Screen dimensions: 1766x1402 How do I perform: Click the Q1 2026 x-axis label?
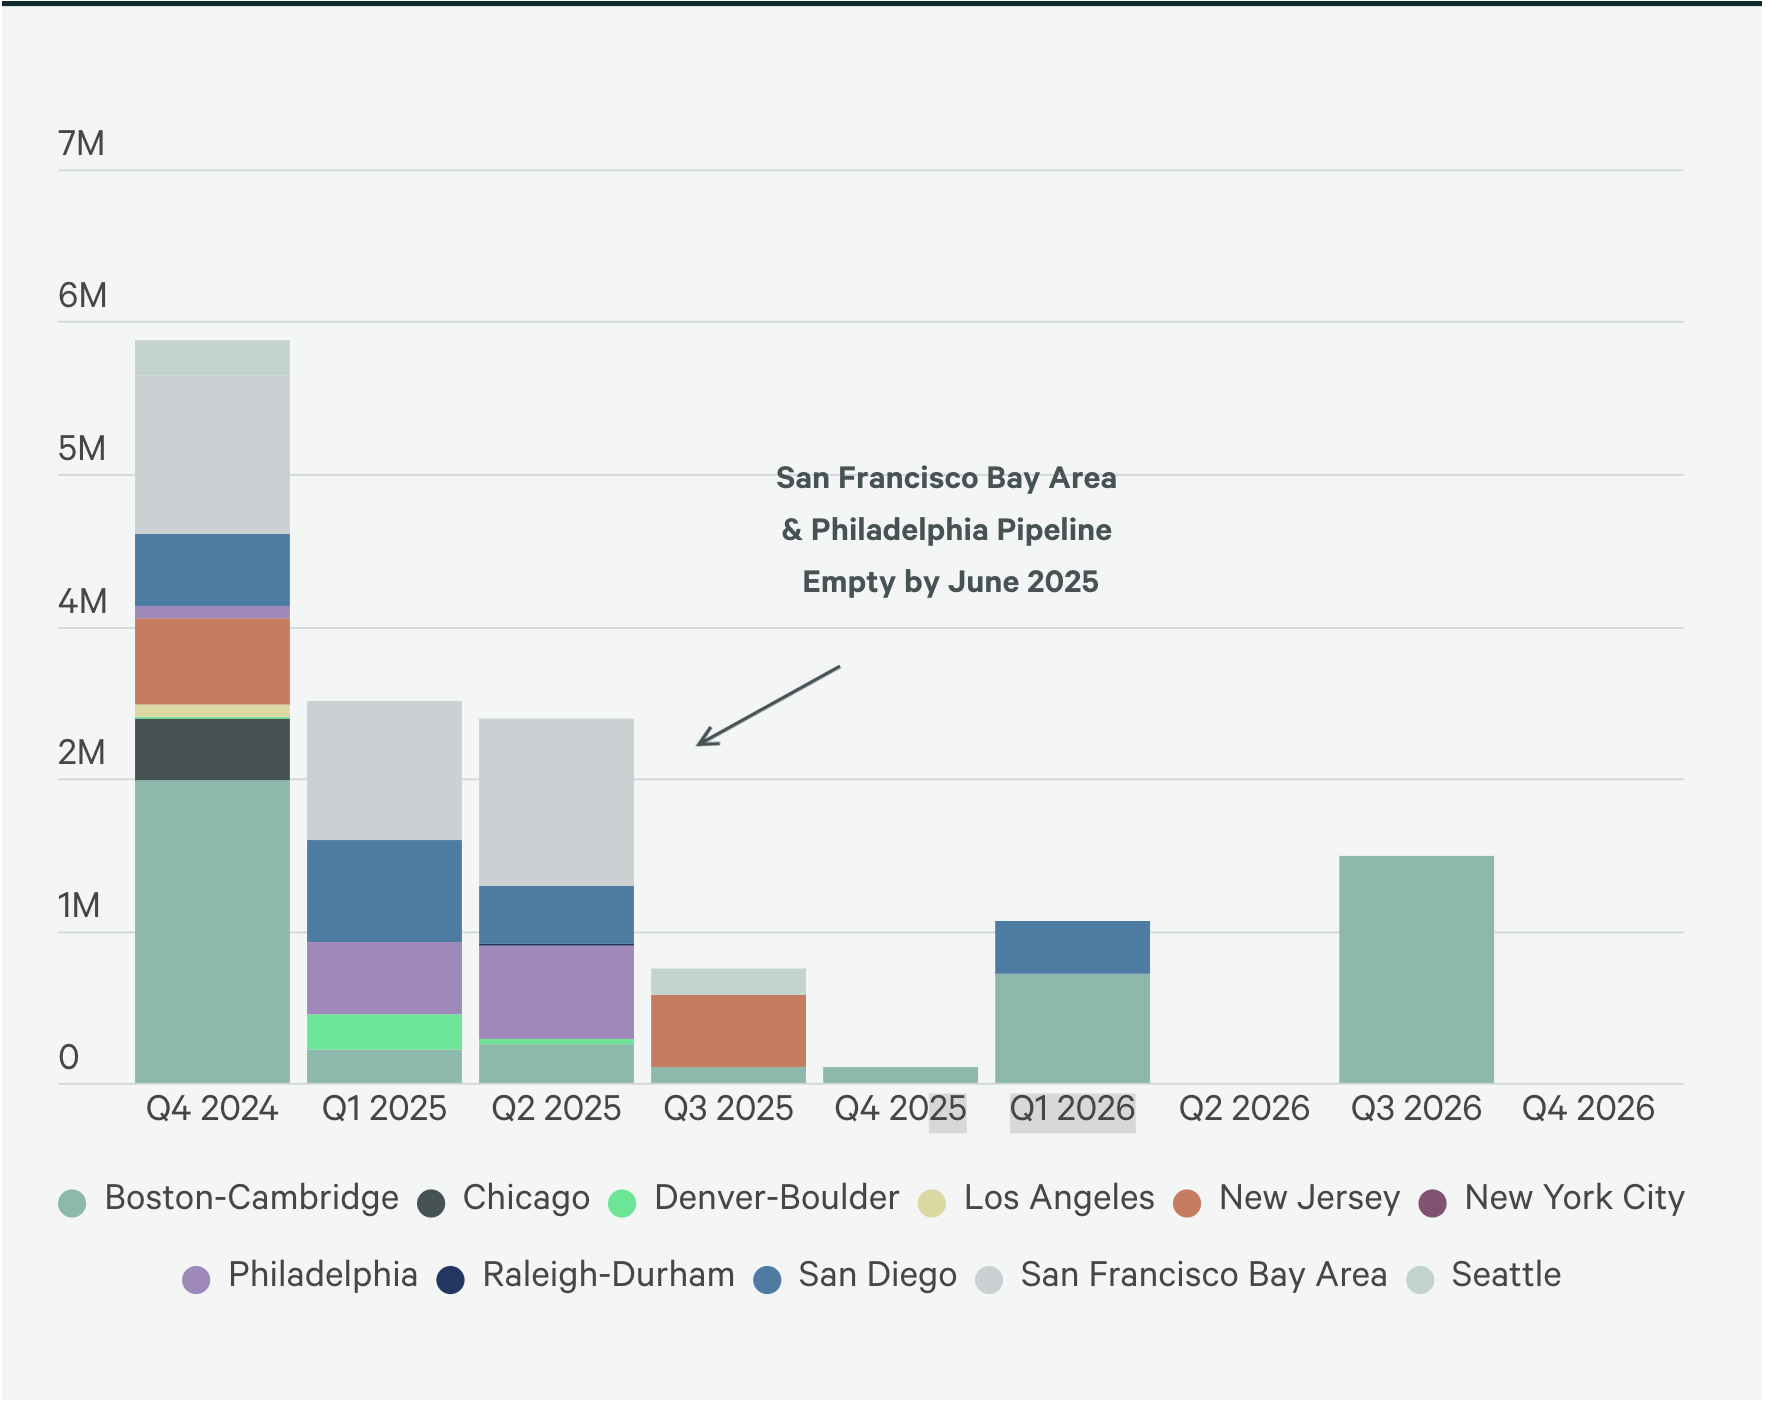[x=1072, y=1109]
